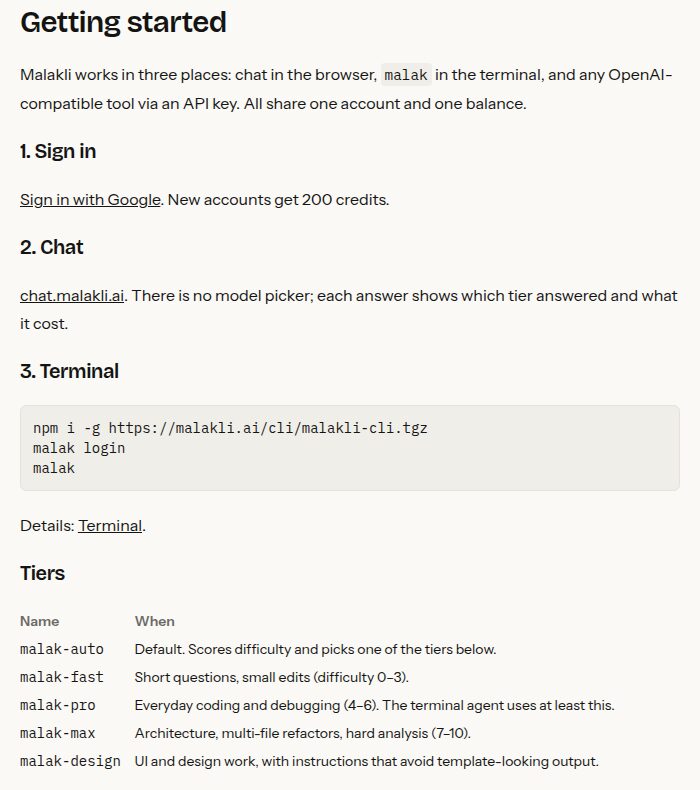The image size is (700, 790).
Task: Select the malak-design tier name
Action: point(71,761)
